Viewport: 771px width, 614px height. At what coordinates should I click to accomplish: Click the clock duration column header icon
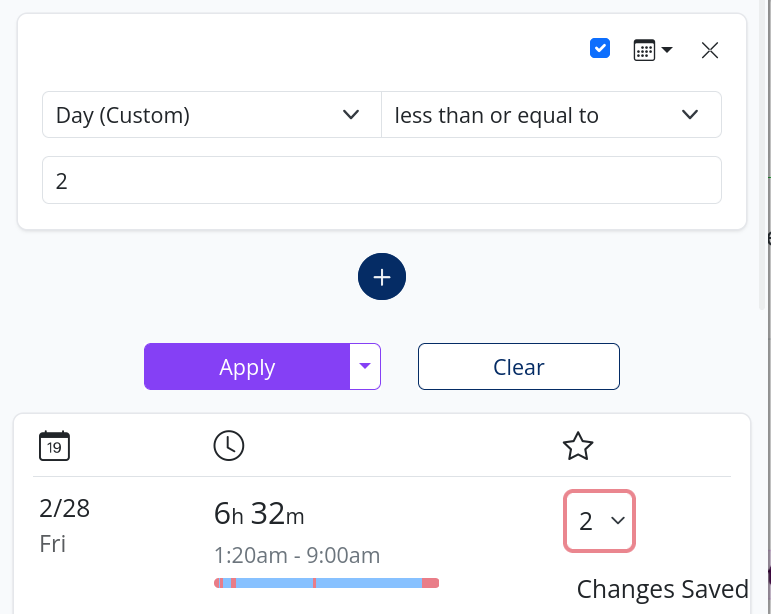click(x=229, y=446)
